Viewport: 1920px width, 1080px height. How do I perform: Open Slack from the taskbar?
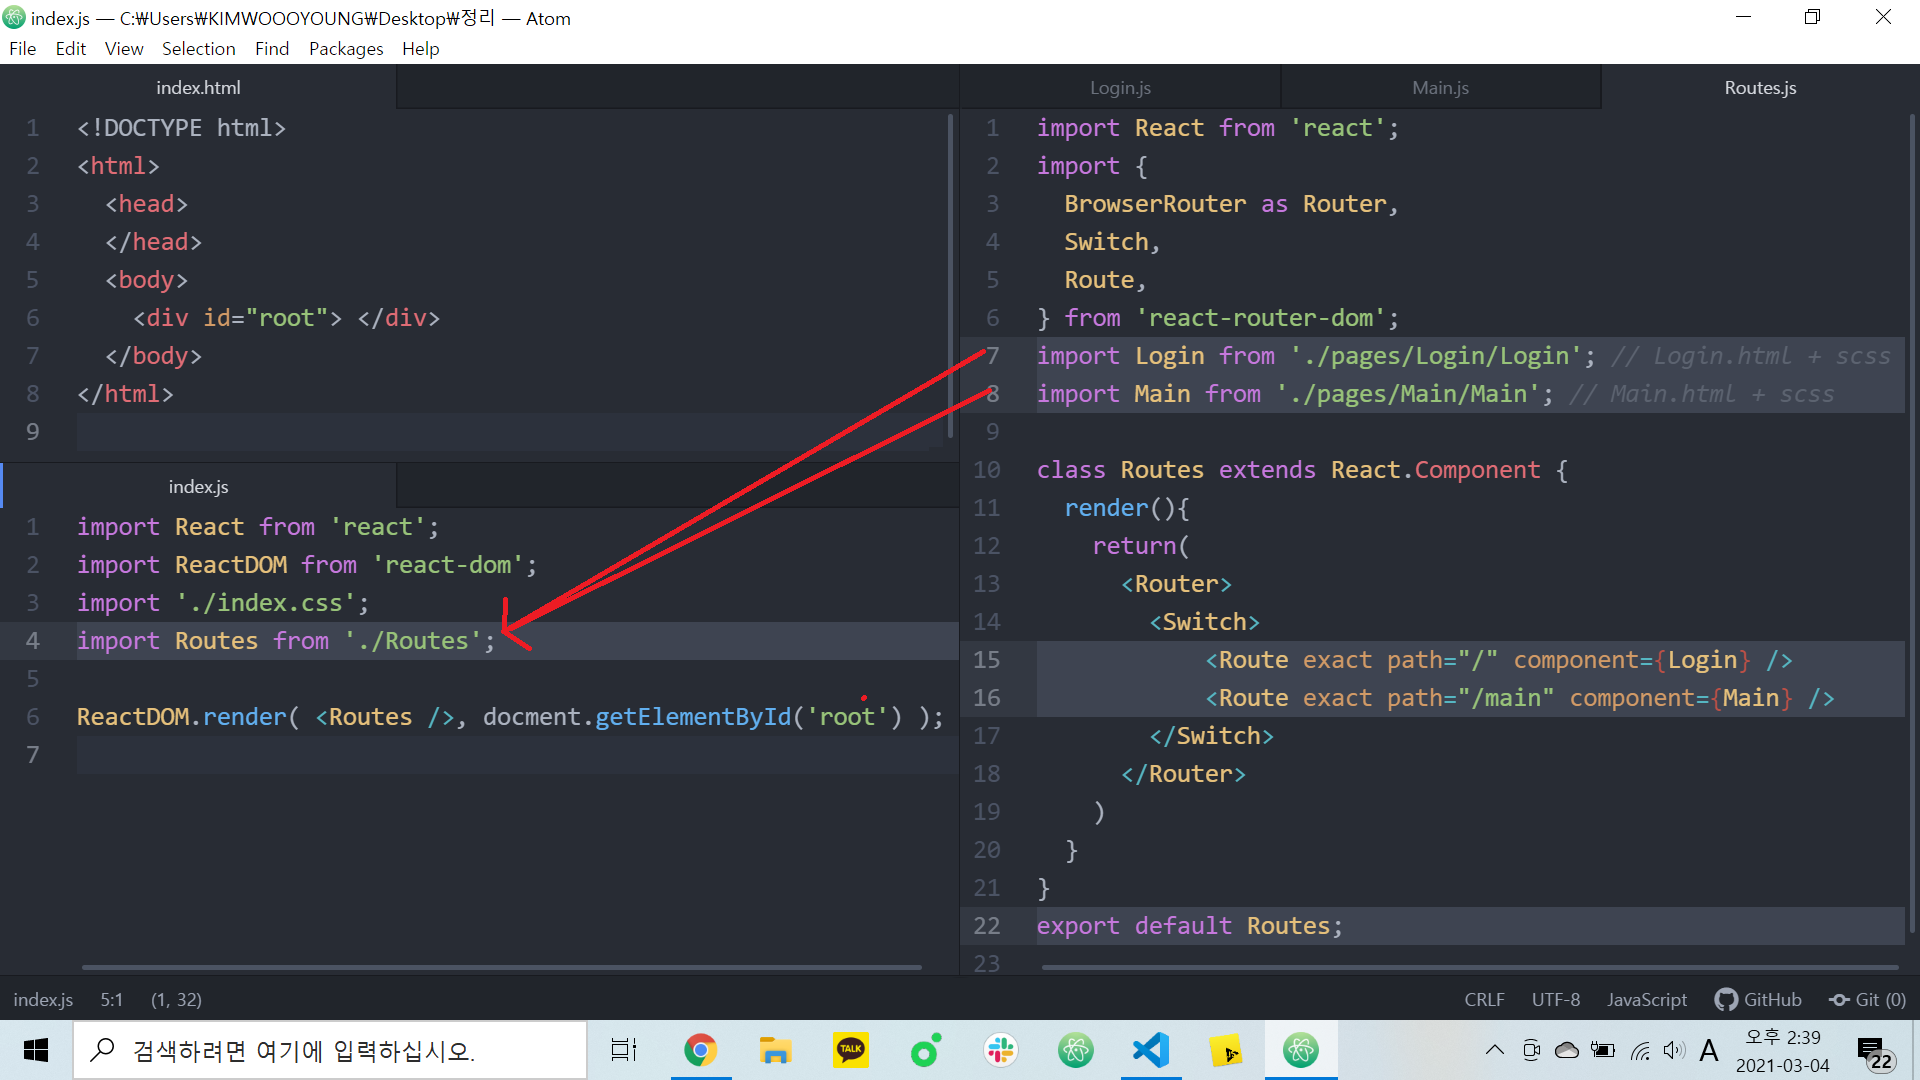[1000, 1050]
